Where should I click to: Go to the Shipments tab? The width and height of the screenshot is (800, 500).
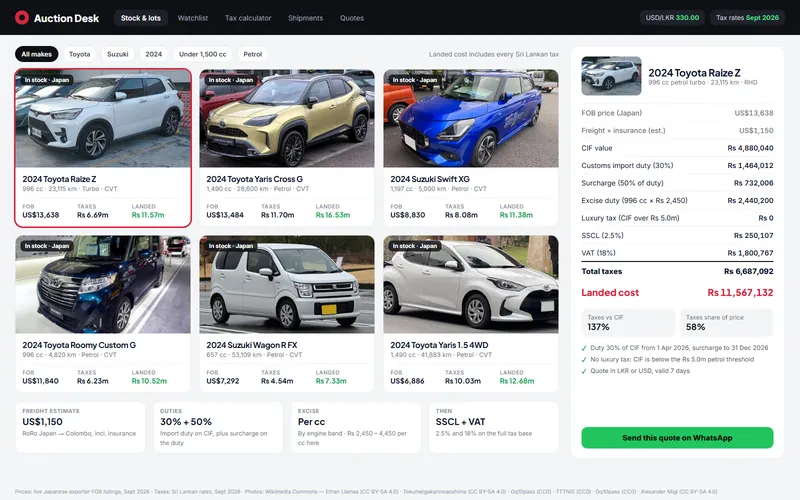click(306, 18)
